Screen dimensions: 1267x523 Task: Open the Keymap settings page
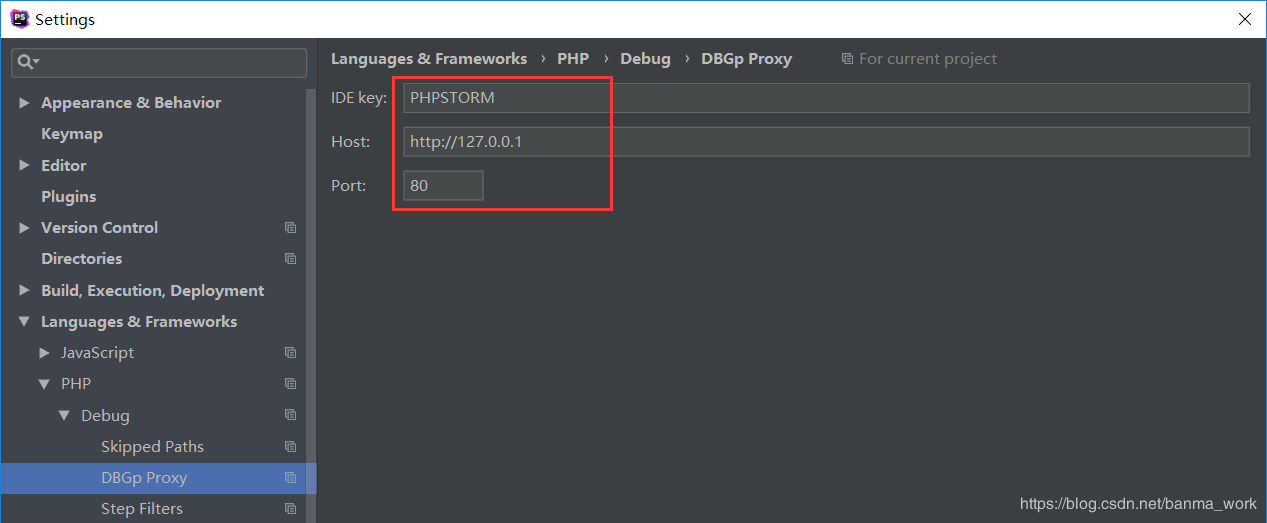coord(72,134)
